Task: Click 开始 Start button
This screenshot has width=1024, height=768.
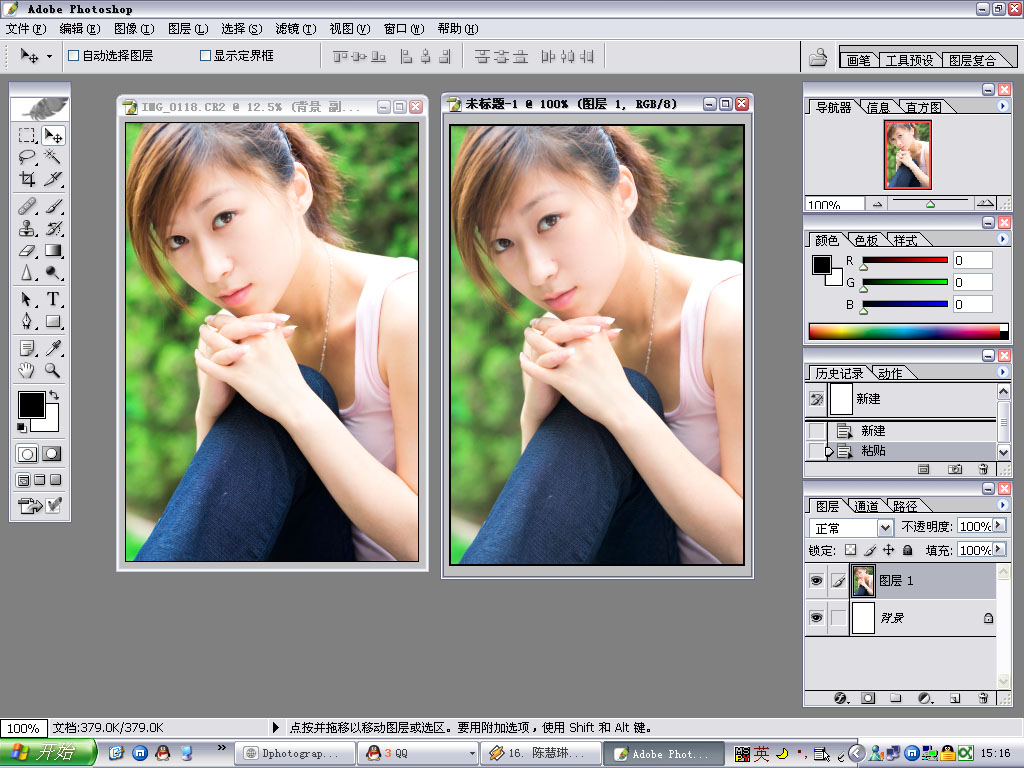Action: tap(48, 753)
